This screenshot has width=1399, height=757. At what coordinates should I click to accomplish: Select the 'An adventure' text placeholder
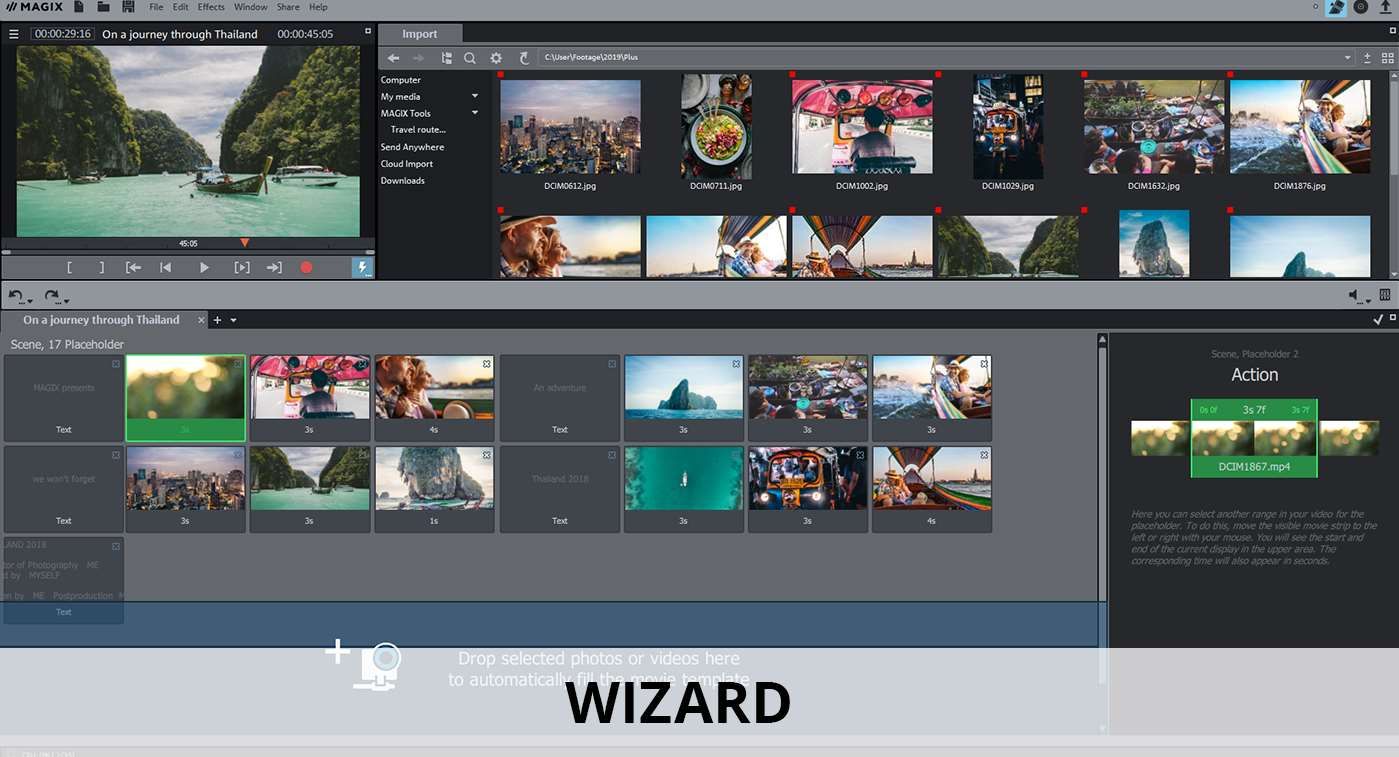tap(560, 398)
